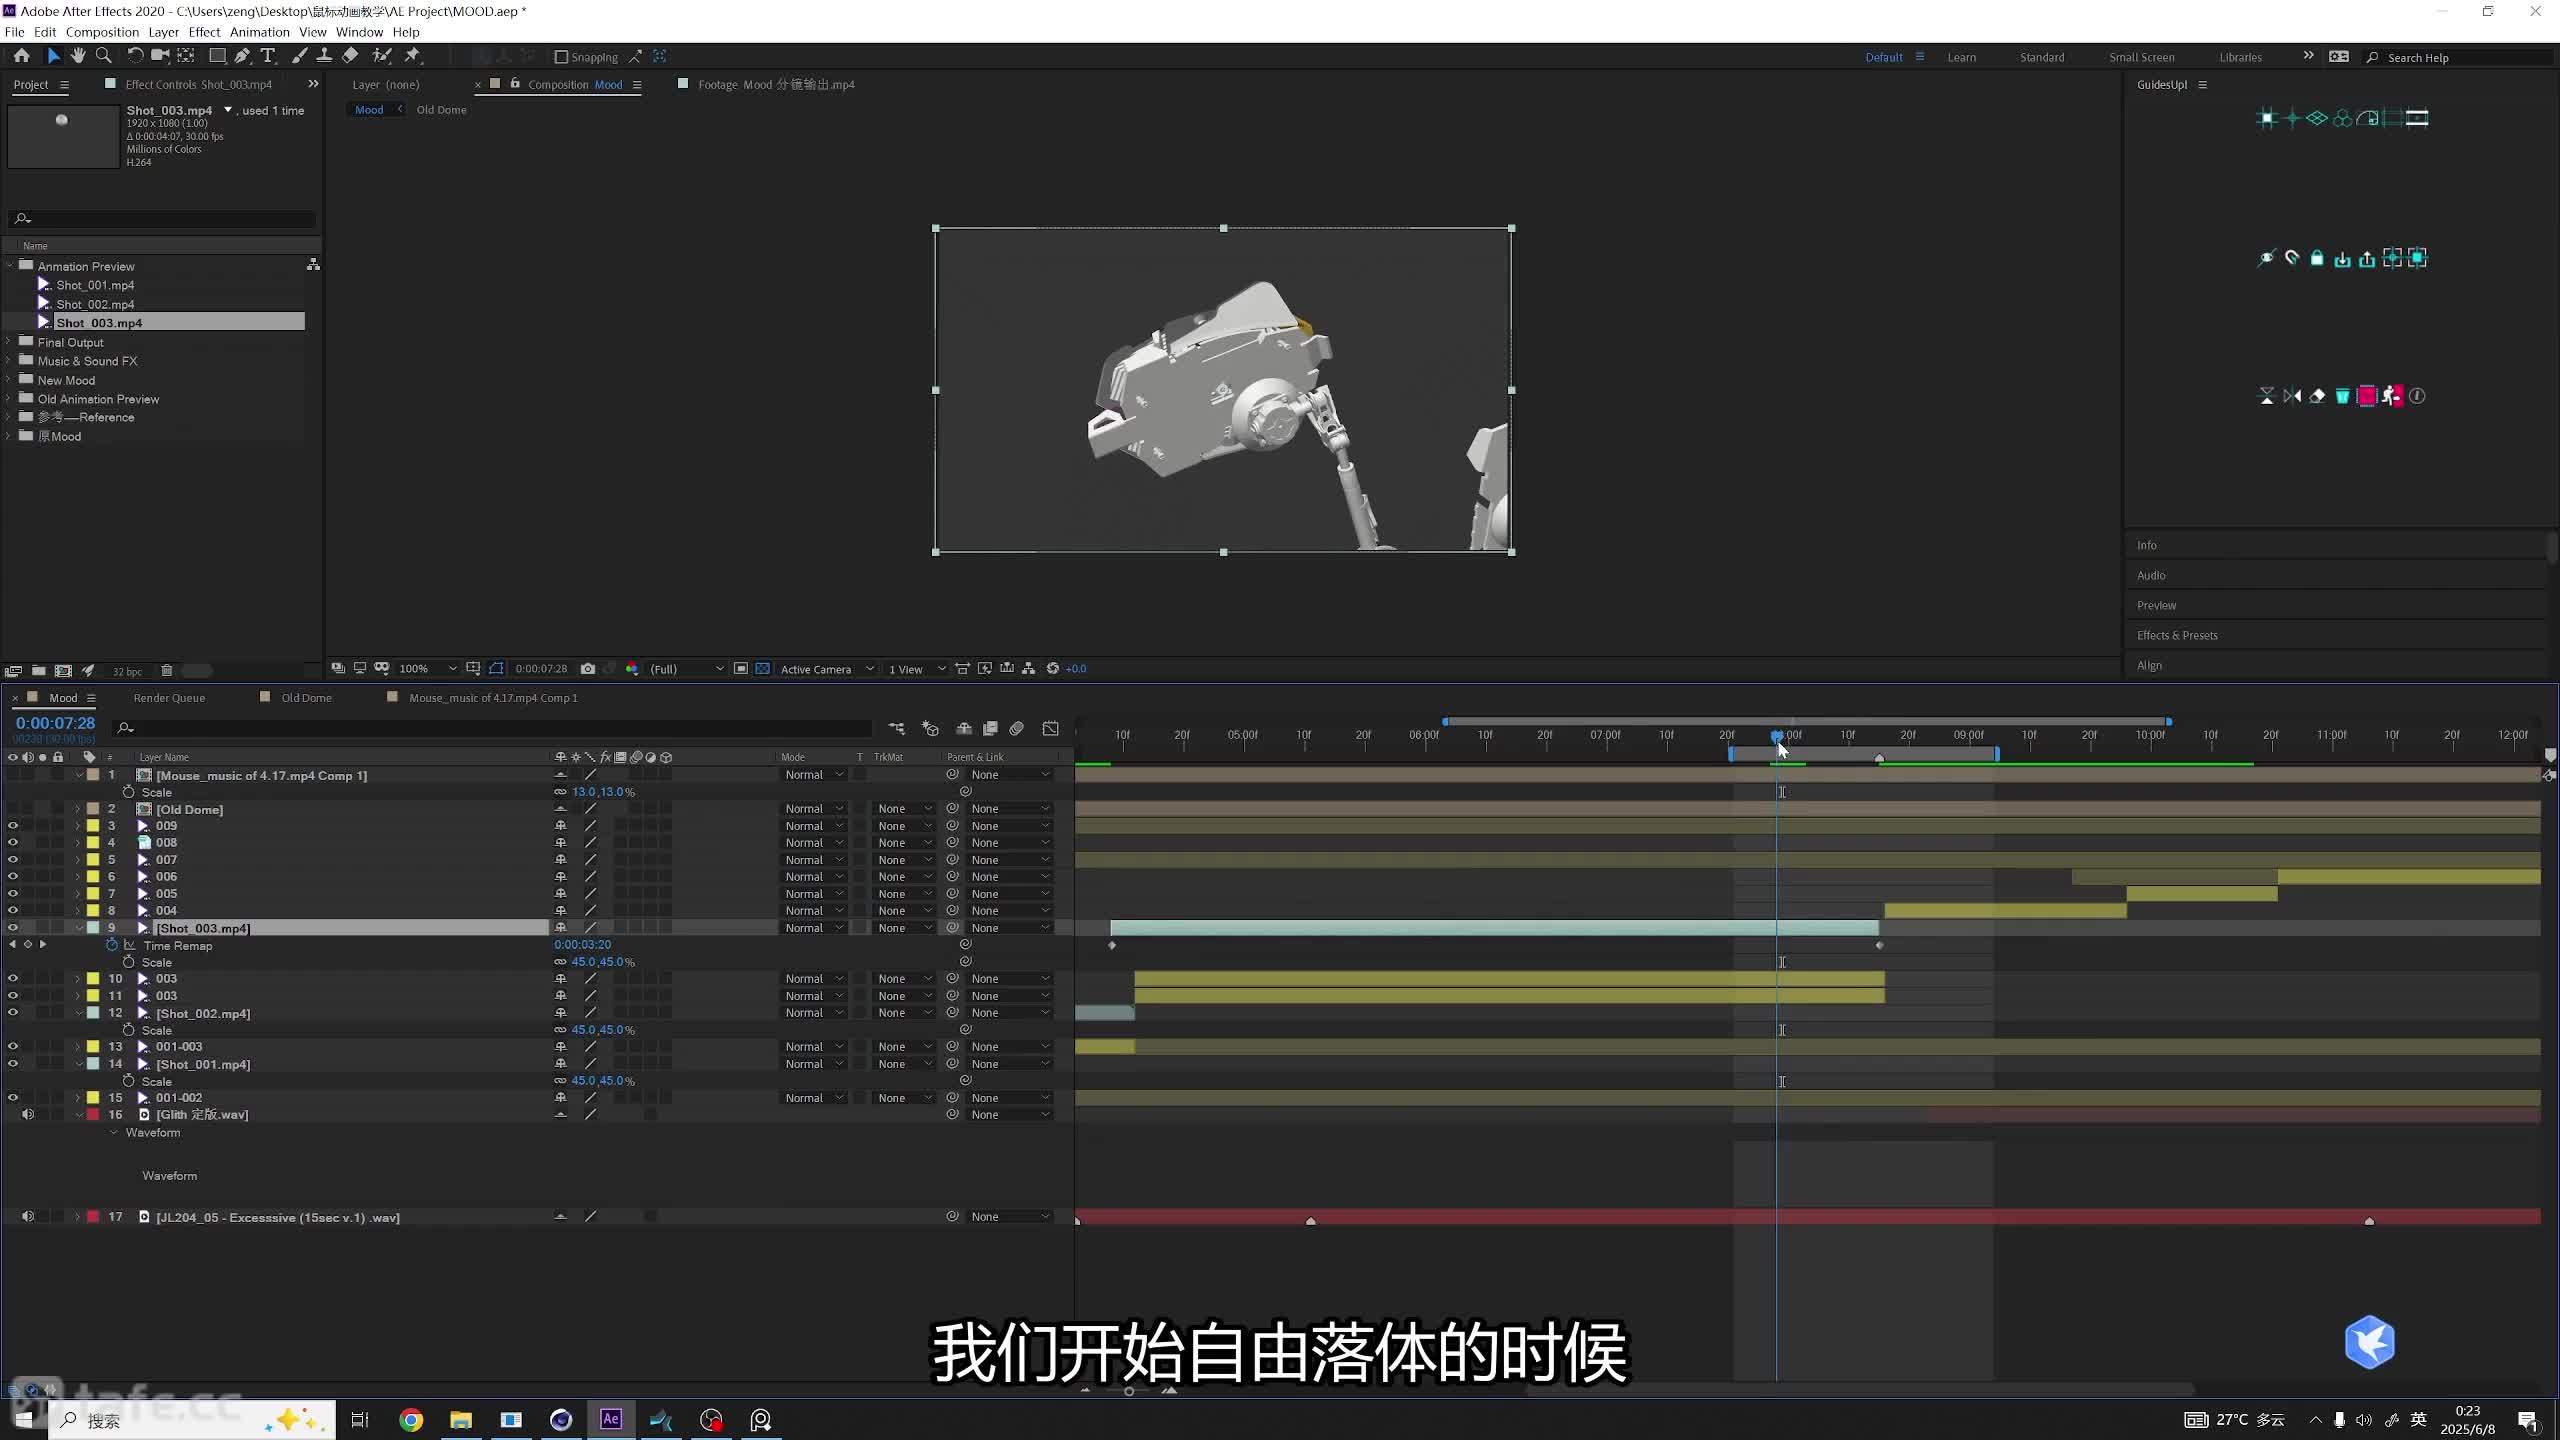Open the Composition menu
This screenshot has width=2560, height=1440.
click(102, 32)
